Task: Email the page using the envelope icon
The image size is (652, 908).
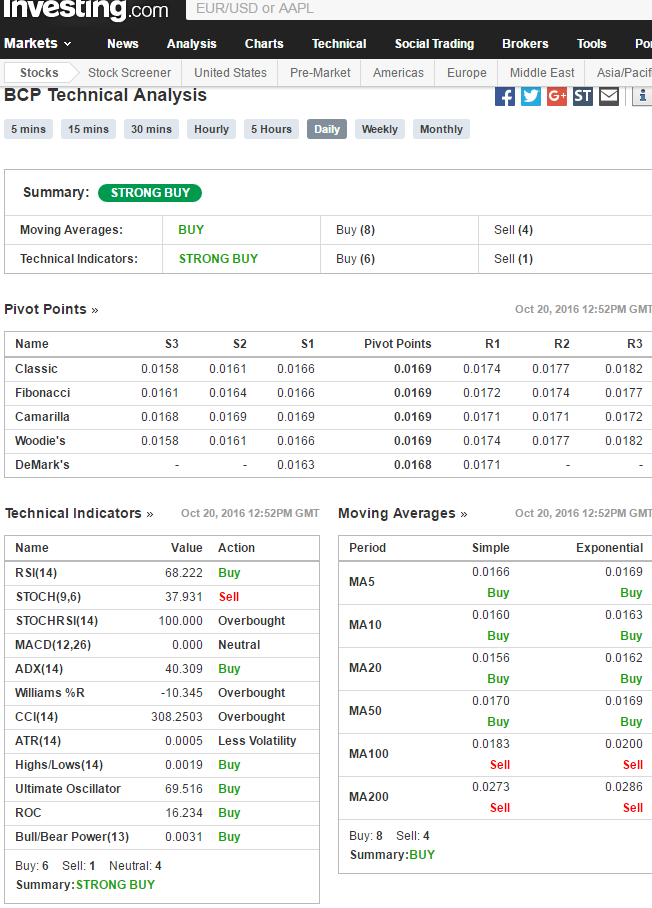Action: (609, 96)
